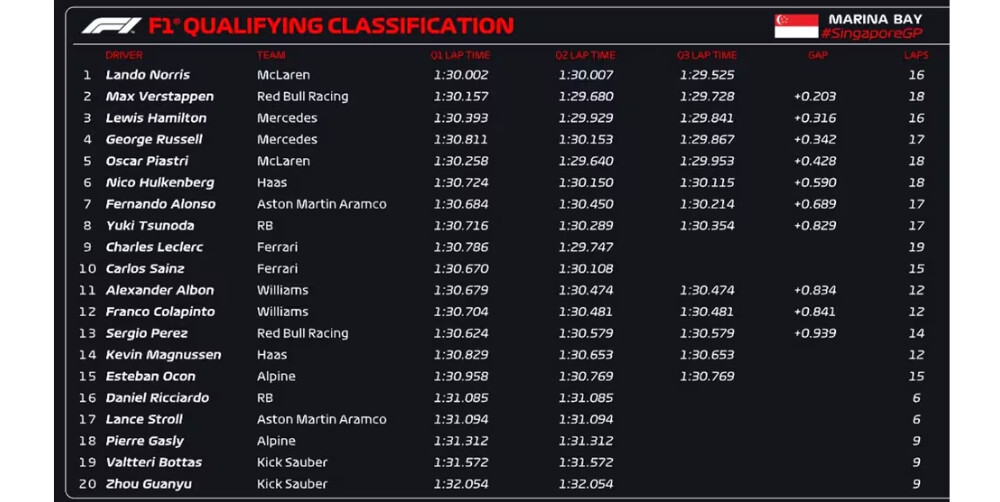
Task: Click Norris's Q3 time 1:29.525
Action: (706, 75)
